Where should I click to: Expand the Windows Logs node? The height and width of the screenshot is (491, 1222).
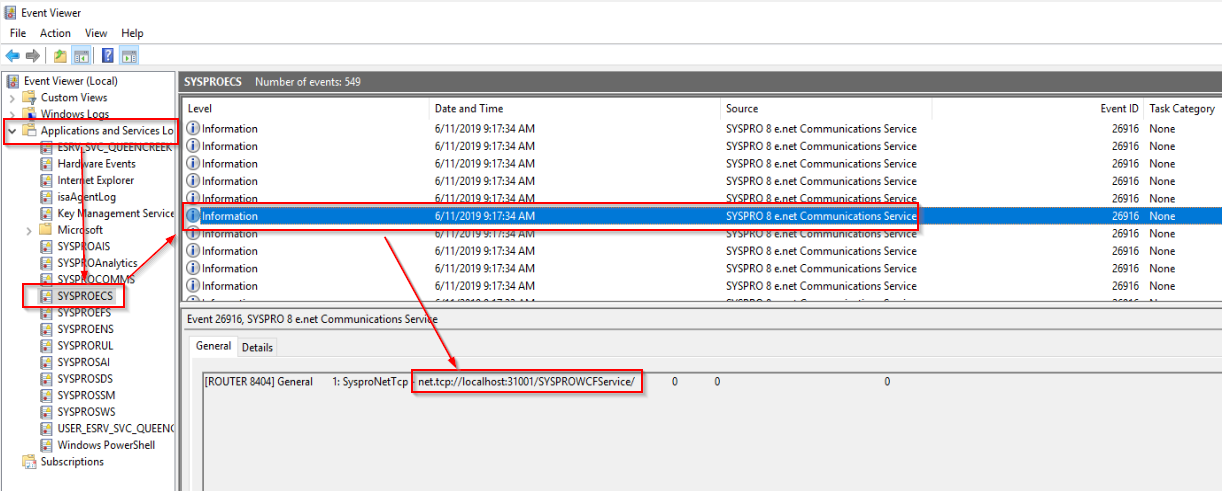point(12,114)
